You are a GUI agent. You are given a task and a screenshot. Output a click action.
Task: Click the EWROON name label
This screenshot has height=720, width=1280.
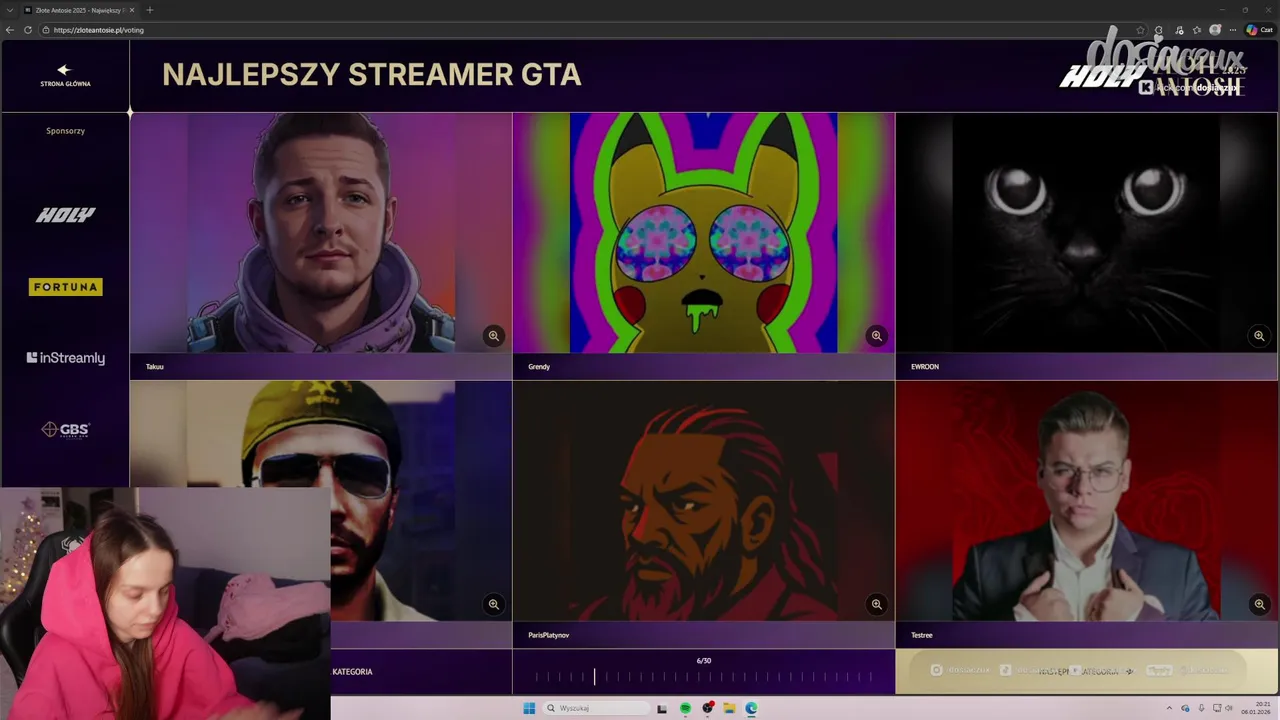[x=925, y=367]
